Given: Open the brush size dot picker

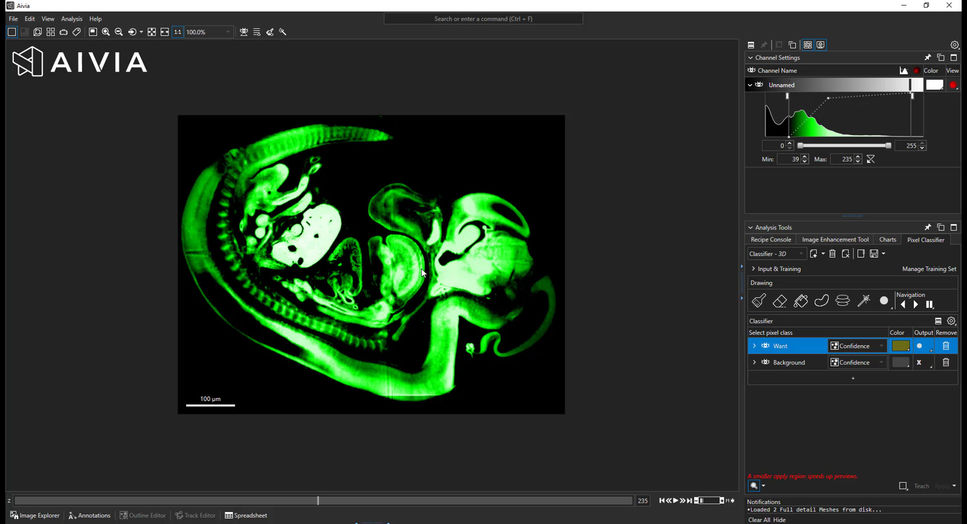Looking at the screenshot, I should coord(884,301).
